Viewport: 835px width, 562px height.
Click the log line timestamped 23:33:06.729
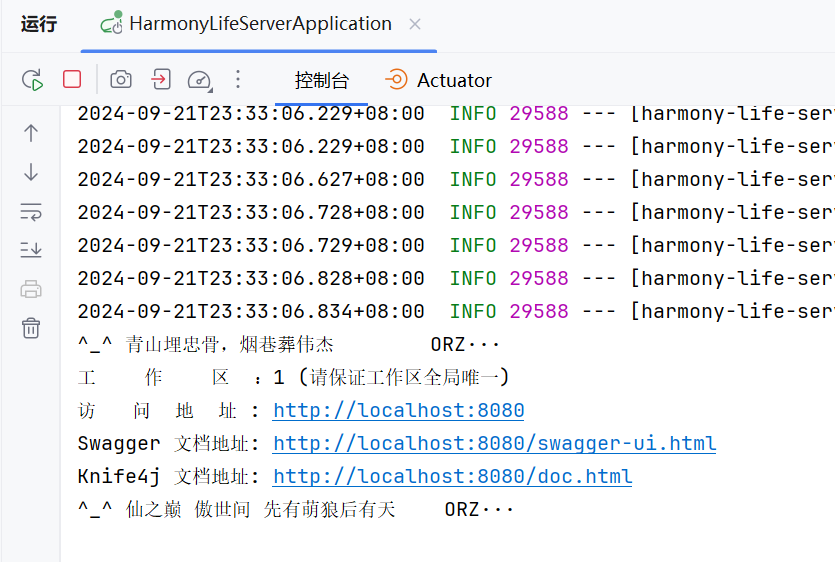(x=456, y=246)
